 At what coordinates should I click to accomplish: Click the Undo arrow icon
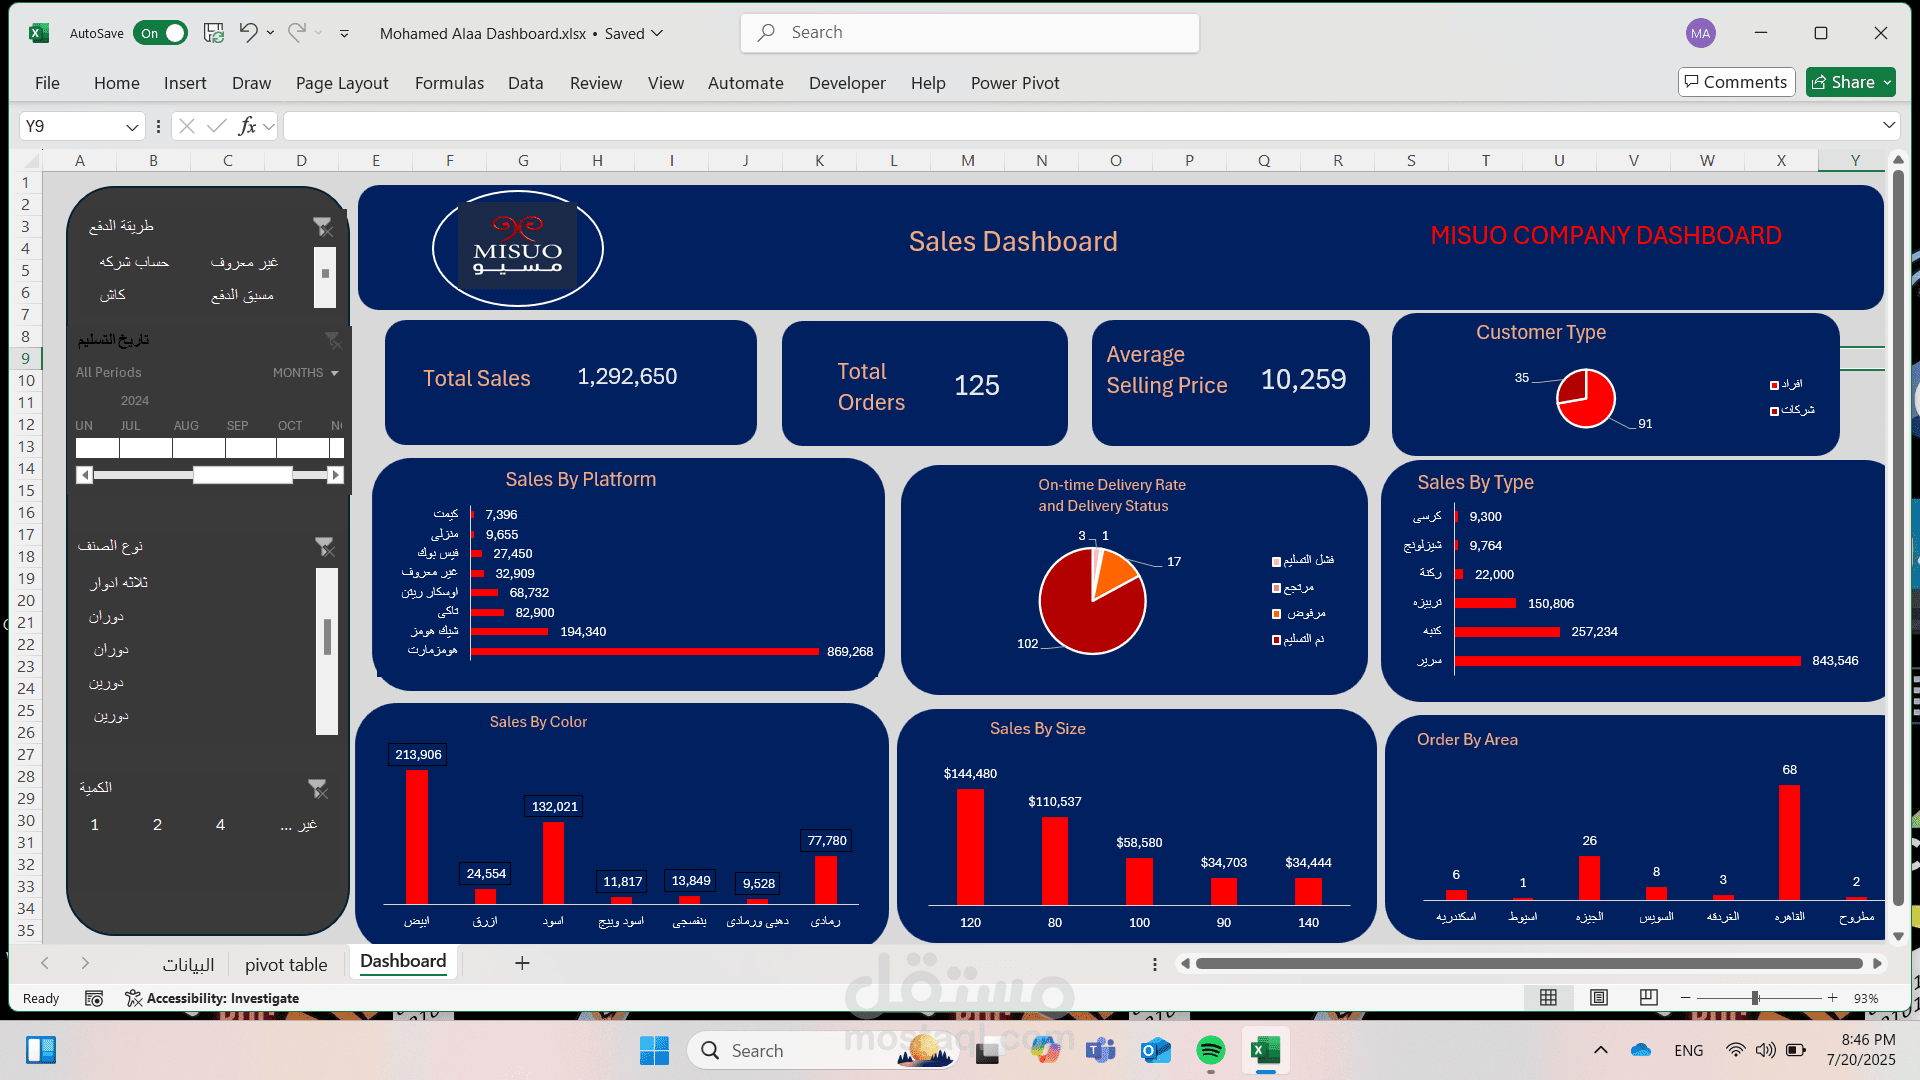click(x=248, y=32)
